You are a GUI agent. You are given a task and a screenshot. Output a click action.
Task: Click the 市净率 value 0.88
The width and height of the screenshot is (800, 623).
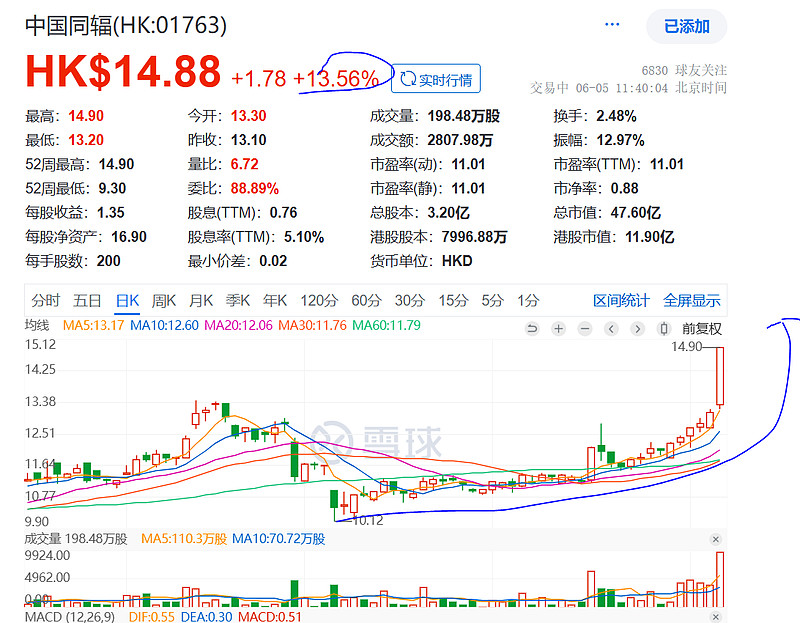(x=624, y=188)
